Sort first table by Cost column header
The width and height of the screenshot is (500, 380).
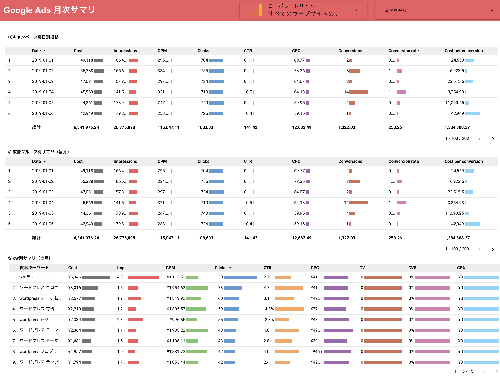(x=78, y=51)
